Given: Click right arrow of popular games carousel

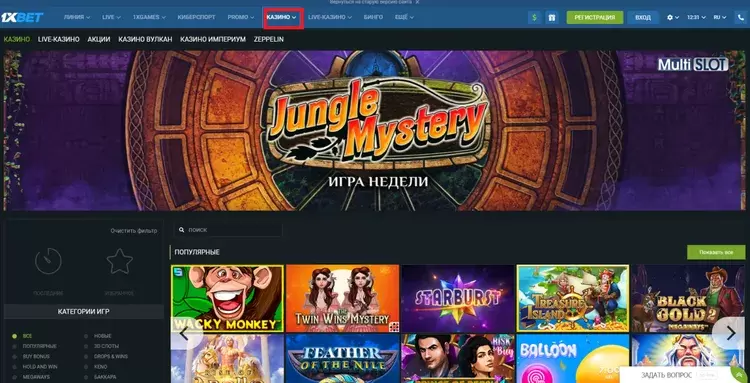Looking at the screenshot, I should pos(730,333).
